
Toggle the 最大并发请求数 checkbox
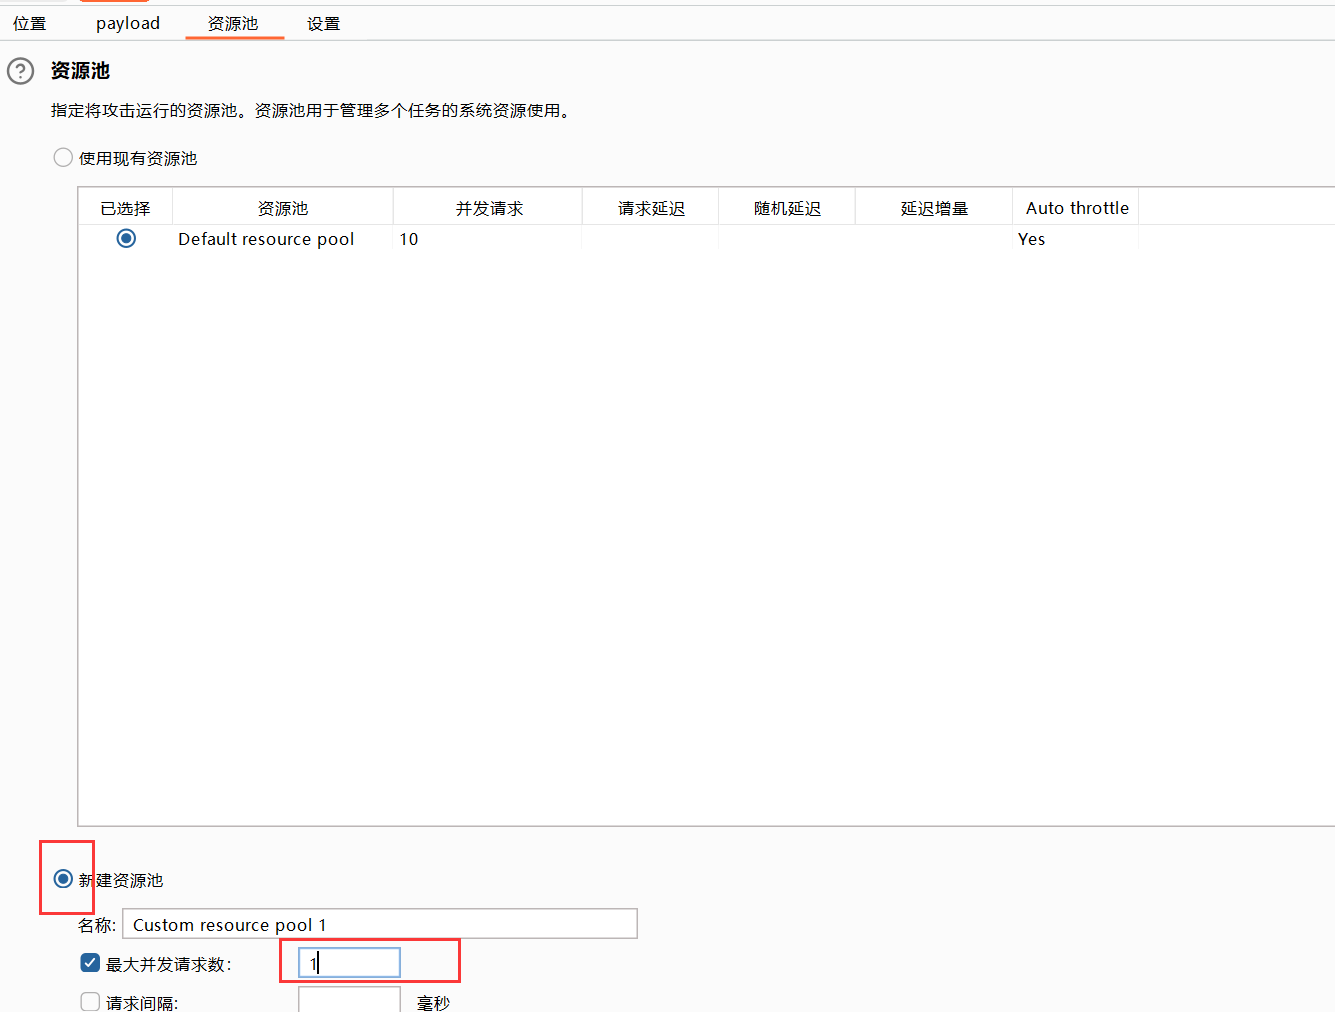tap(90, 963)
